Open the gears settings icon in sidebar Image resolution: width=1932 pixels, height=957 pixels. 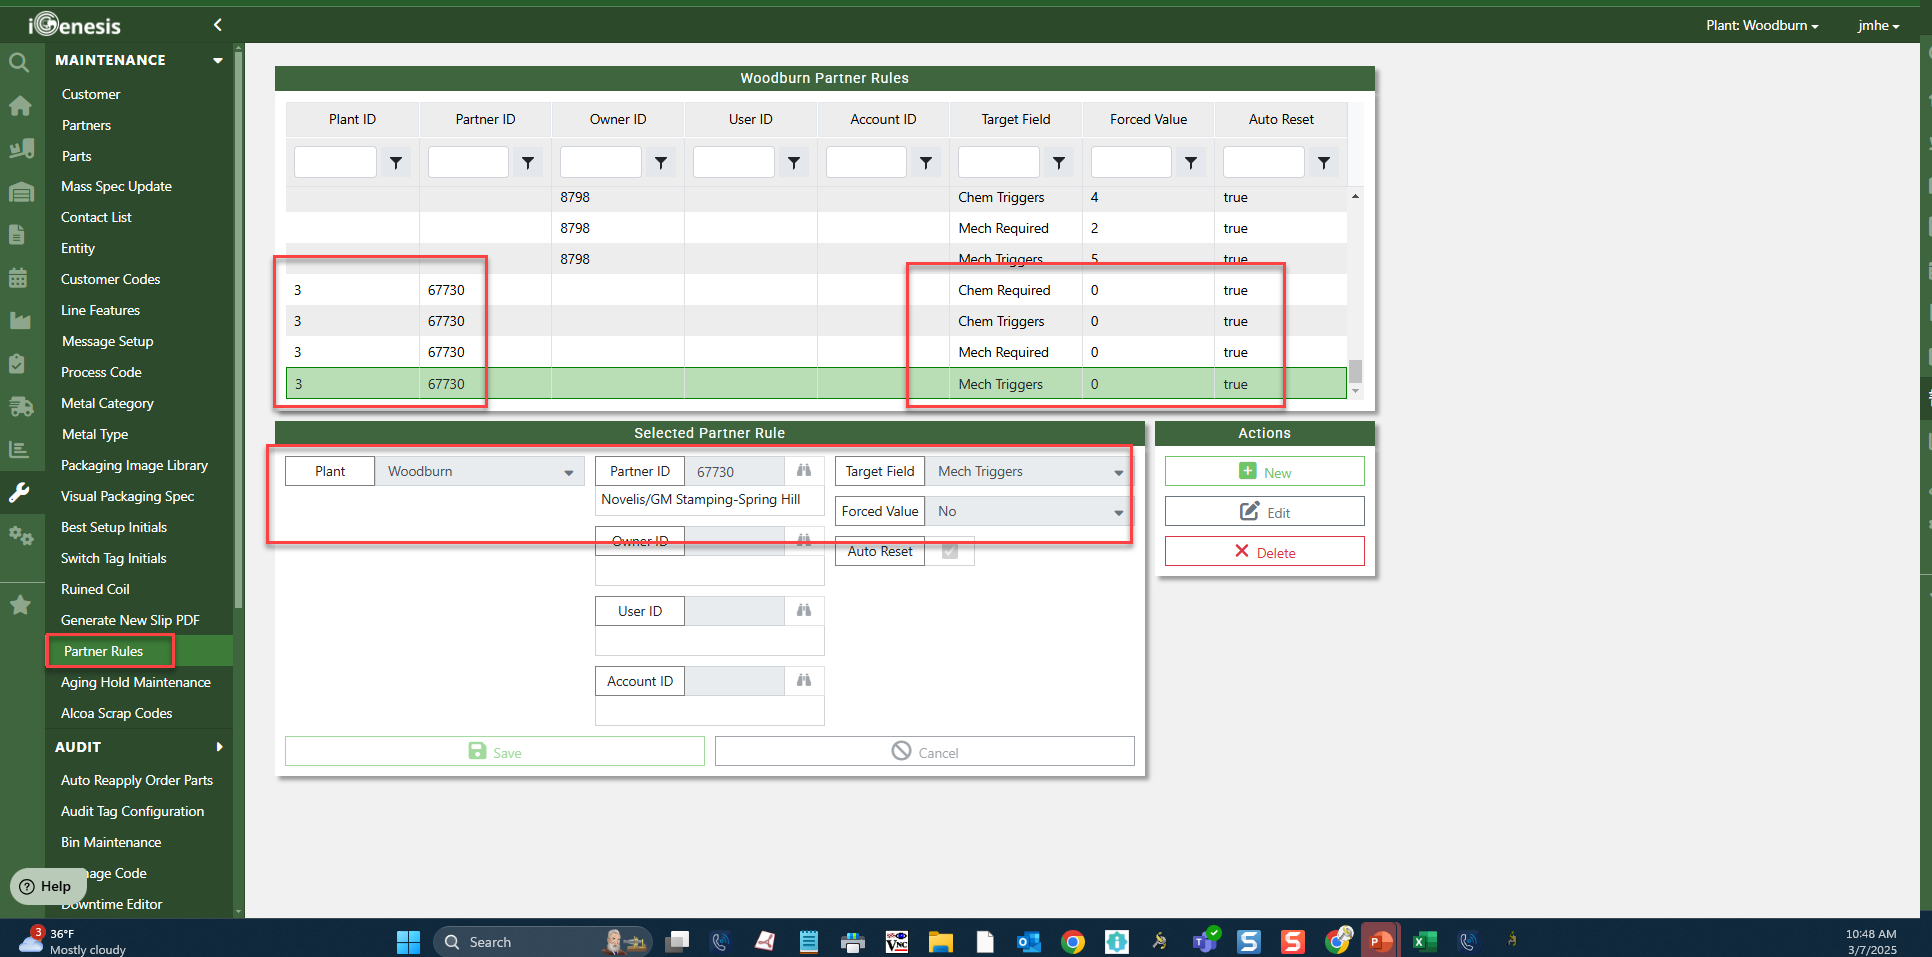pyautogui.click(x=21, y=535)
